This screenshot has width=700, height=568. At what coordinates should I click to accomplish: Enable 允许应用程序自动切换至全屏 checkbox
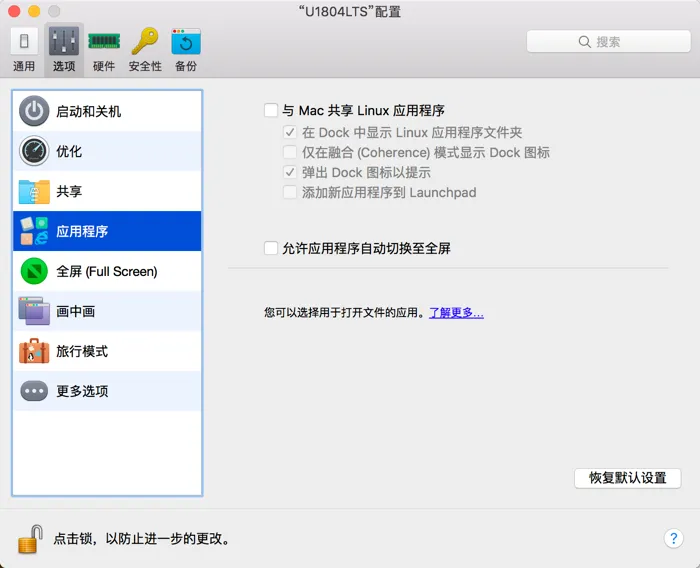click(x=271, y=248)
